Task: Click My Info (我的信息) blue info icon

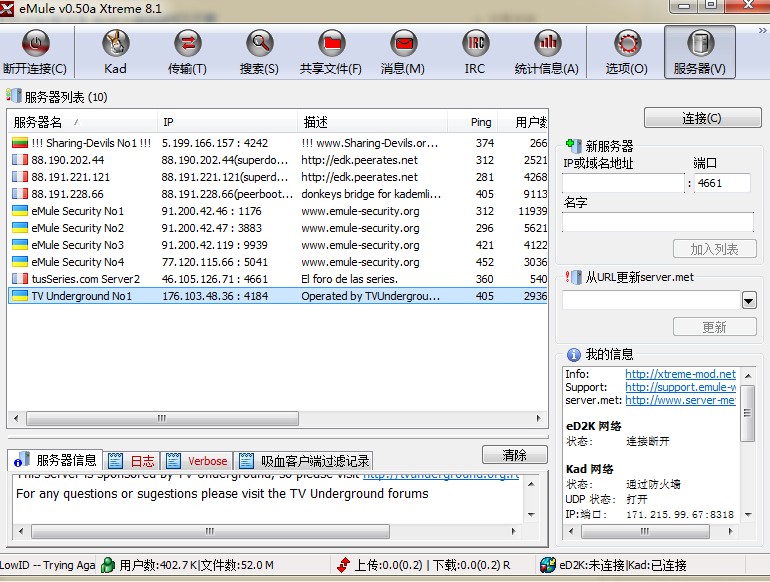Action: coord(573,354)
